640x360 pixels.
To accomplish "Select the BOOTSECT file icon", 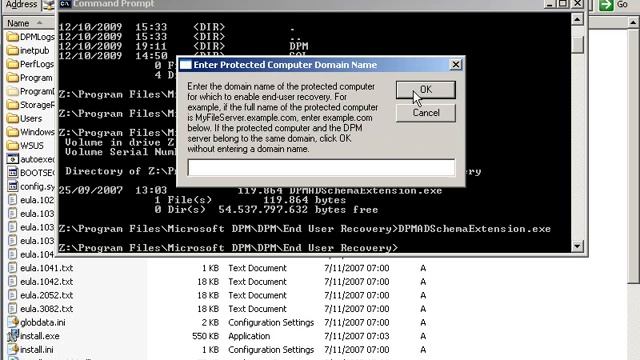I will click(x=13, y=173).
